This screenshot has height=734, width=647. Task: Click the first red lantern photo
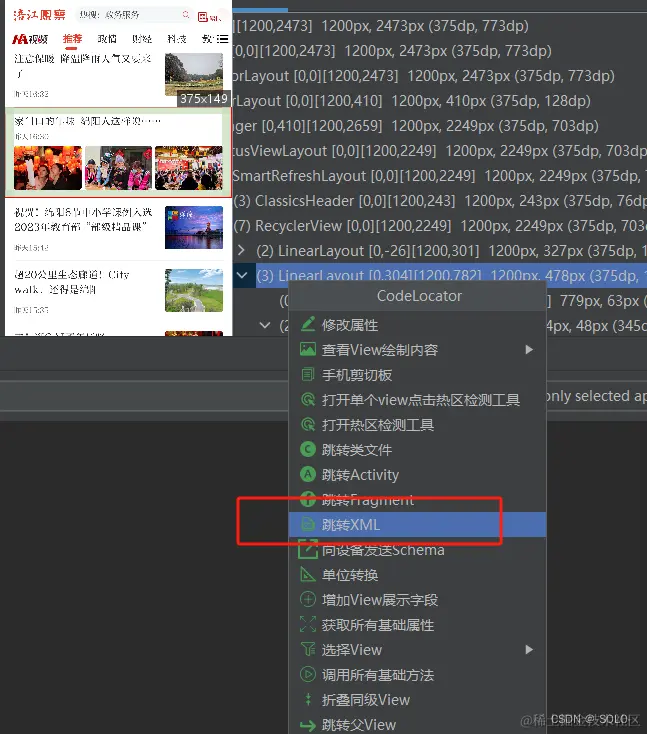(x=48, y=168)
